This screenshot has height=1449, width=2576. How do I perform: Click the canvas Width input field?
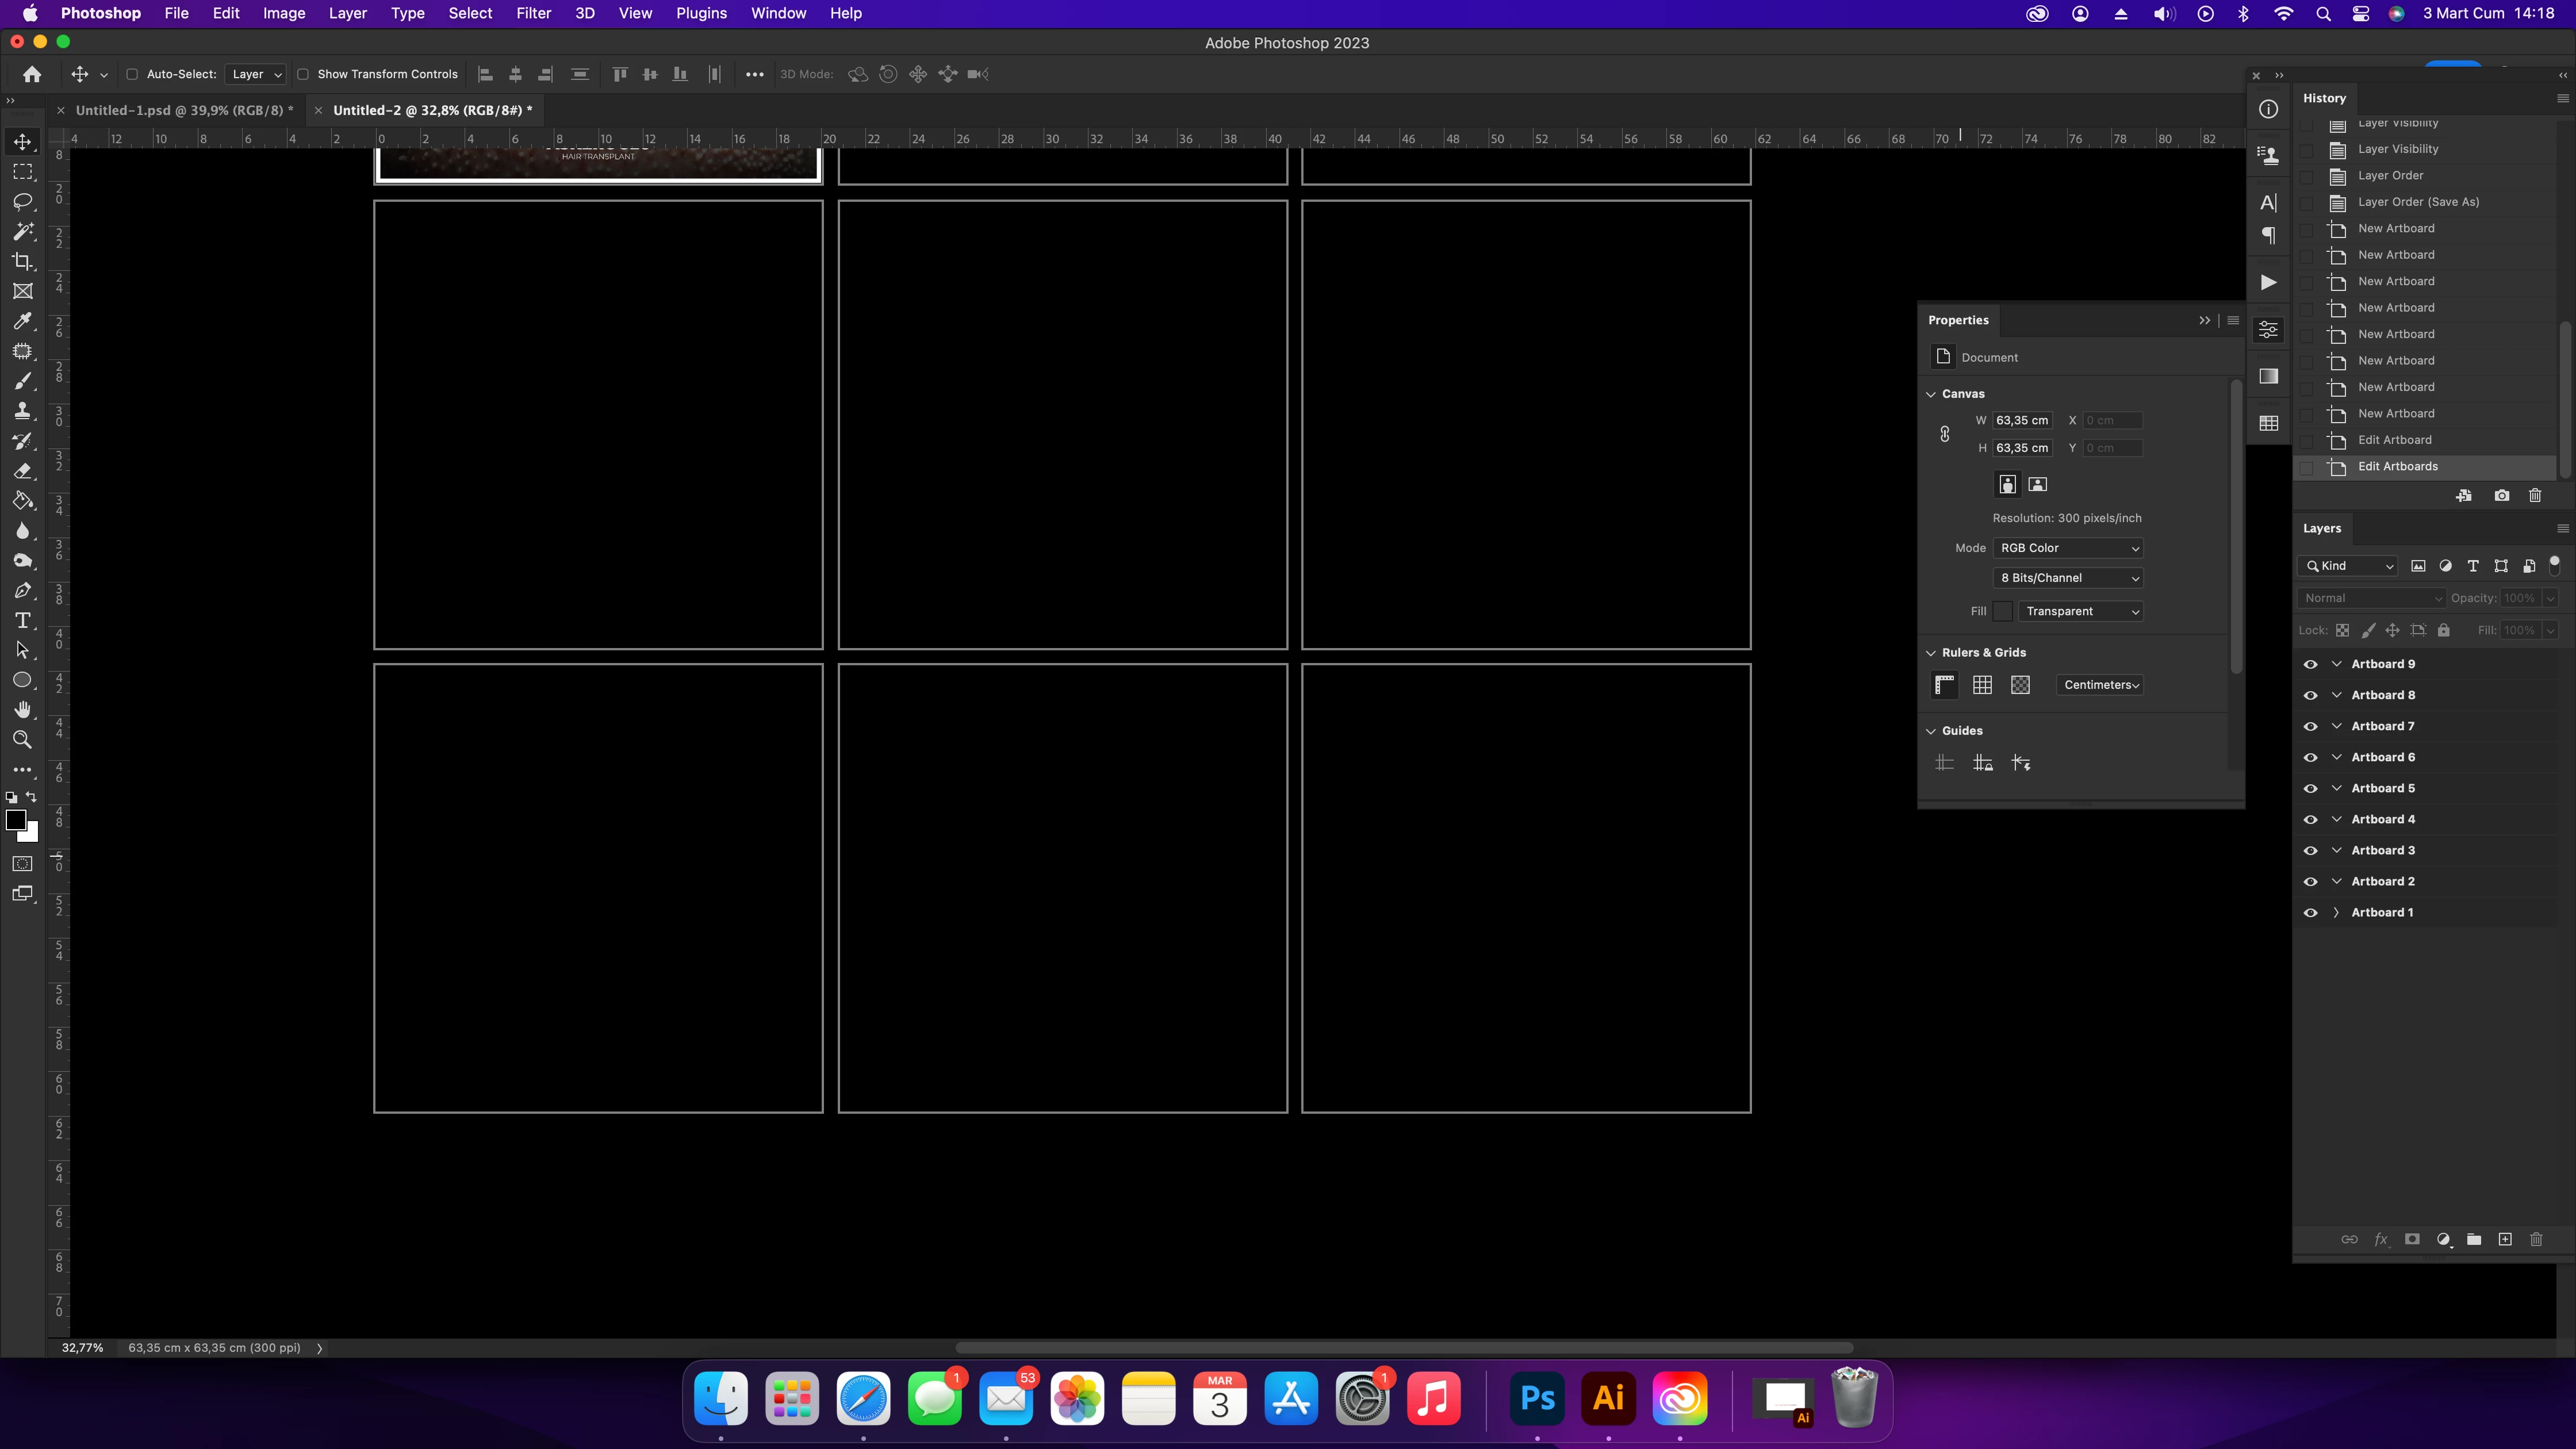[x=2022, y=420]
